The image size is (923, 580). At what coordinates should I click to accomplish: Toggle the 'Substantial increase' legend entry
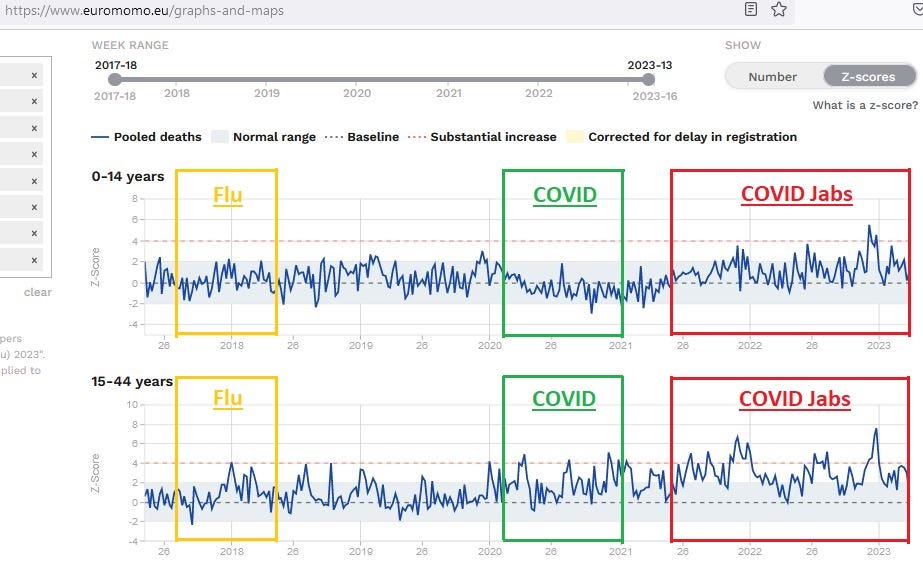(x=482, y=137)
